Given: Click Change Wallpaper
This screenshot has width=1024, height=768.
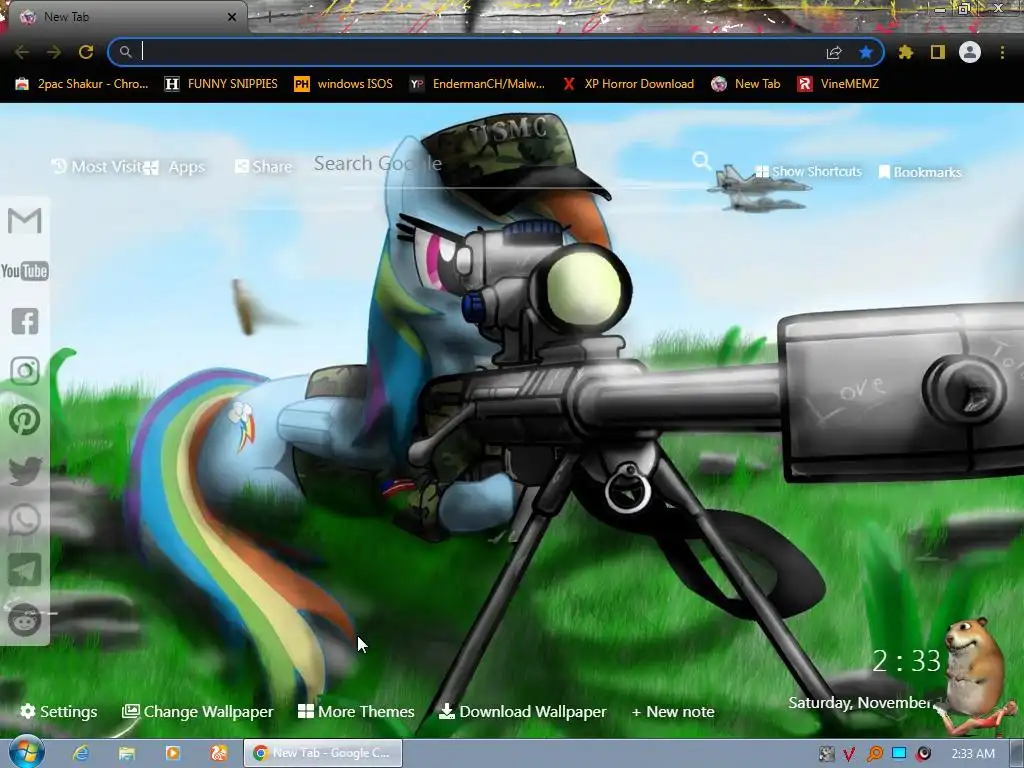Looking at the screenshot, I should point(198,712).
